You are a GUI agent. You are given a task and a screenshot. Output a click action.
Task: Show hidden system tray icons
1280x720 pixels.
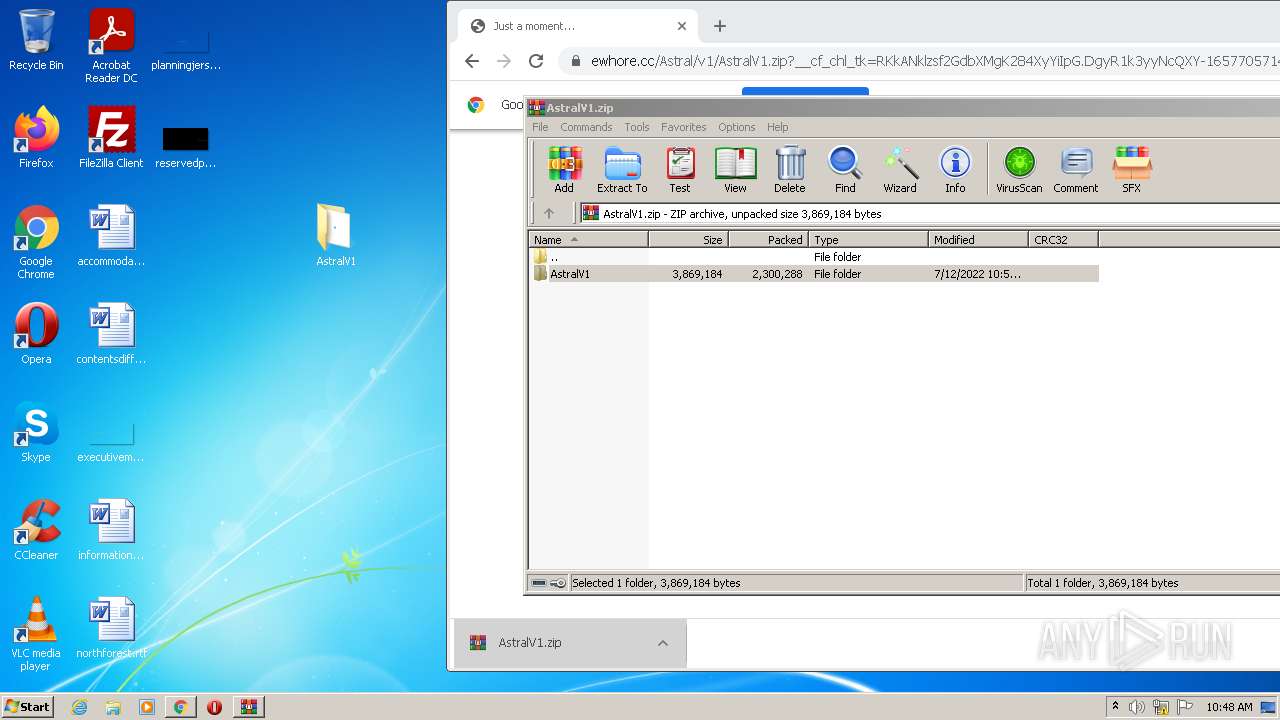[x=1115, y=707]
